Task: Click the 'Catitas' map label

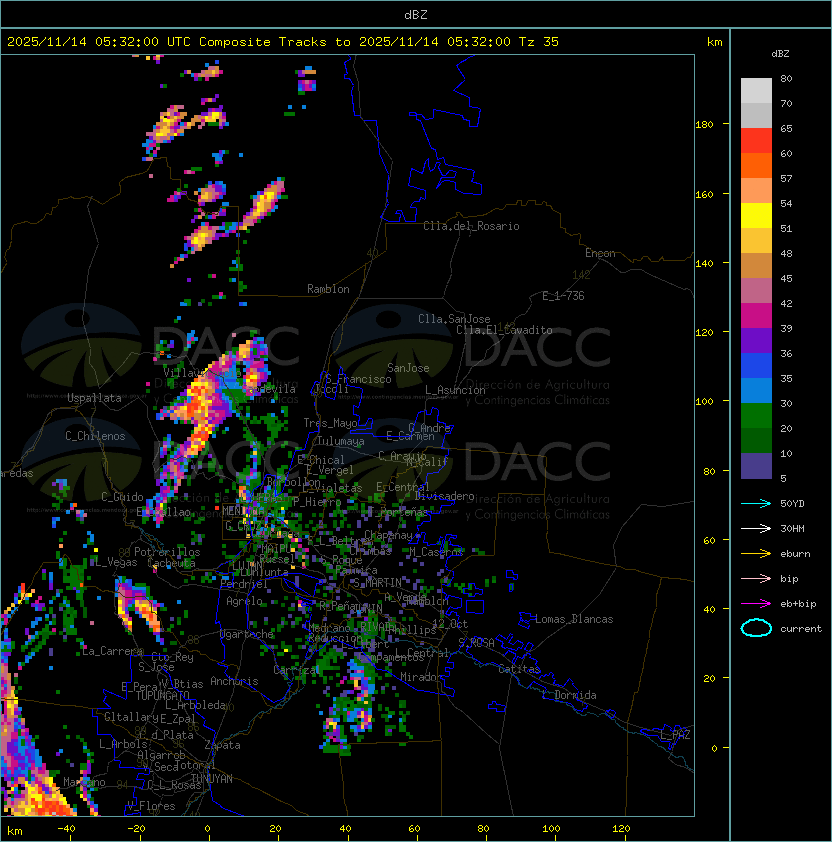Action: [x=519, y=669]
